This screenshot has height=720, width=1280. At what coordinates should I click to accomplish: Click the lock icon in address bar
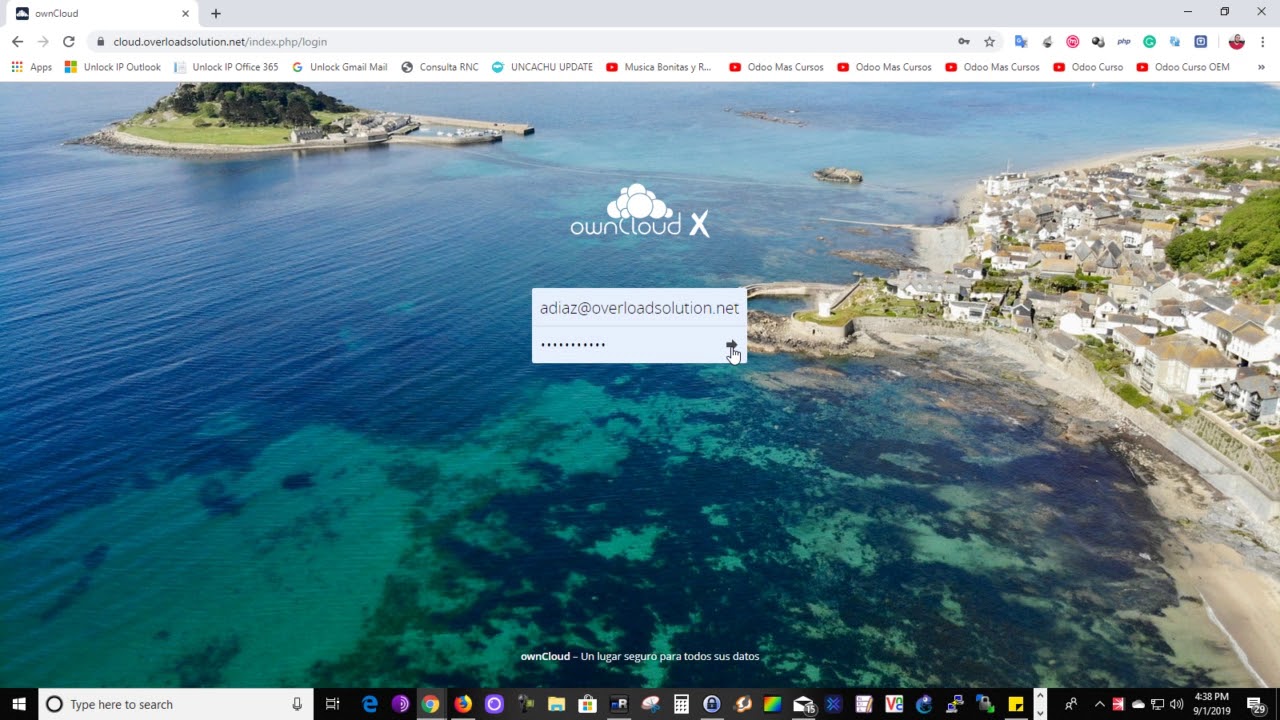(100, 42)
